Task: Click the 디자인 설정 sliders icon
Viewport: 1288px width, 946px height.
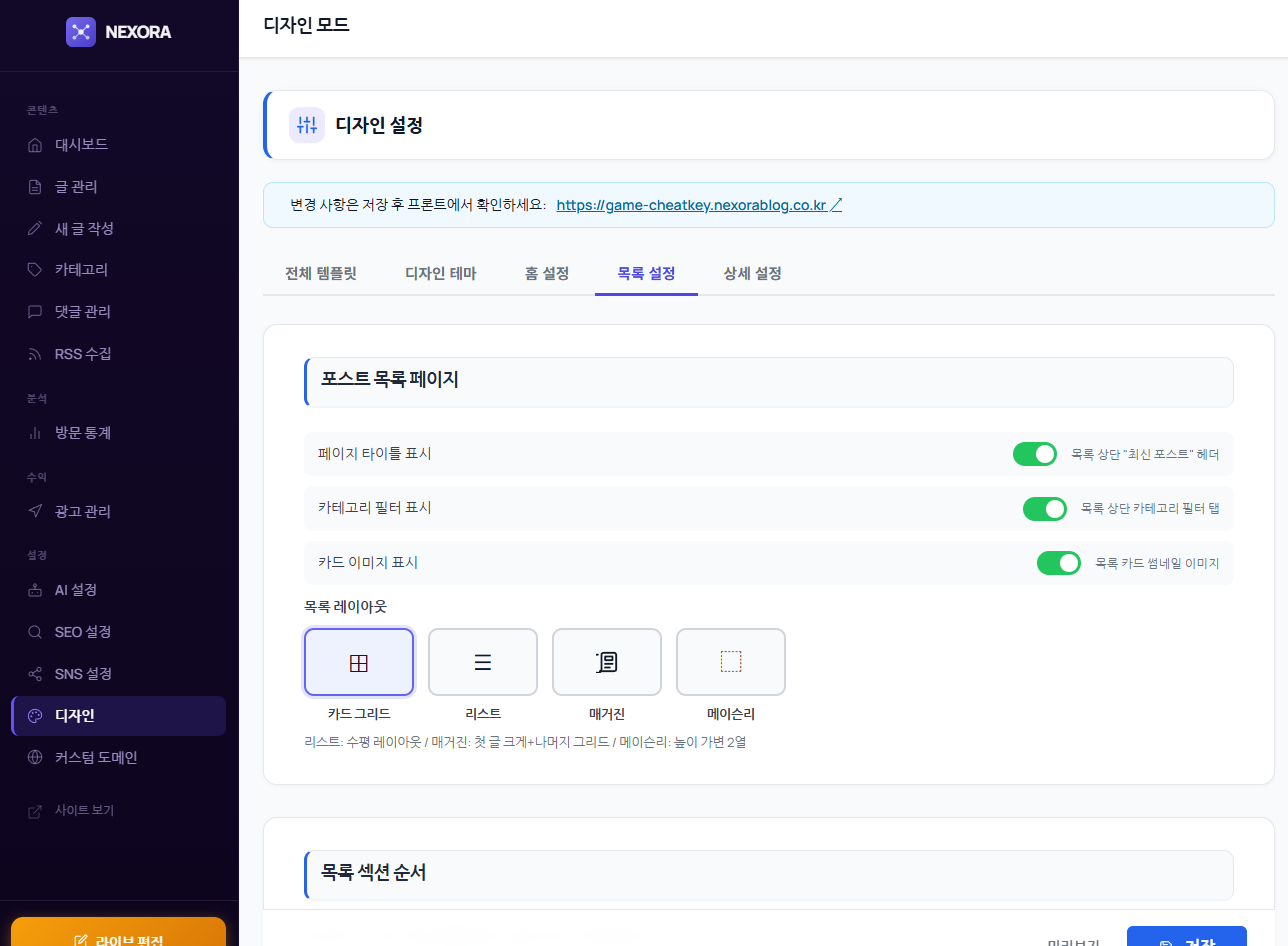Action: [306, 125]
